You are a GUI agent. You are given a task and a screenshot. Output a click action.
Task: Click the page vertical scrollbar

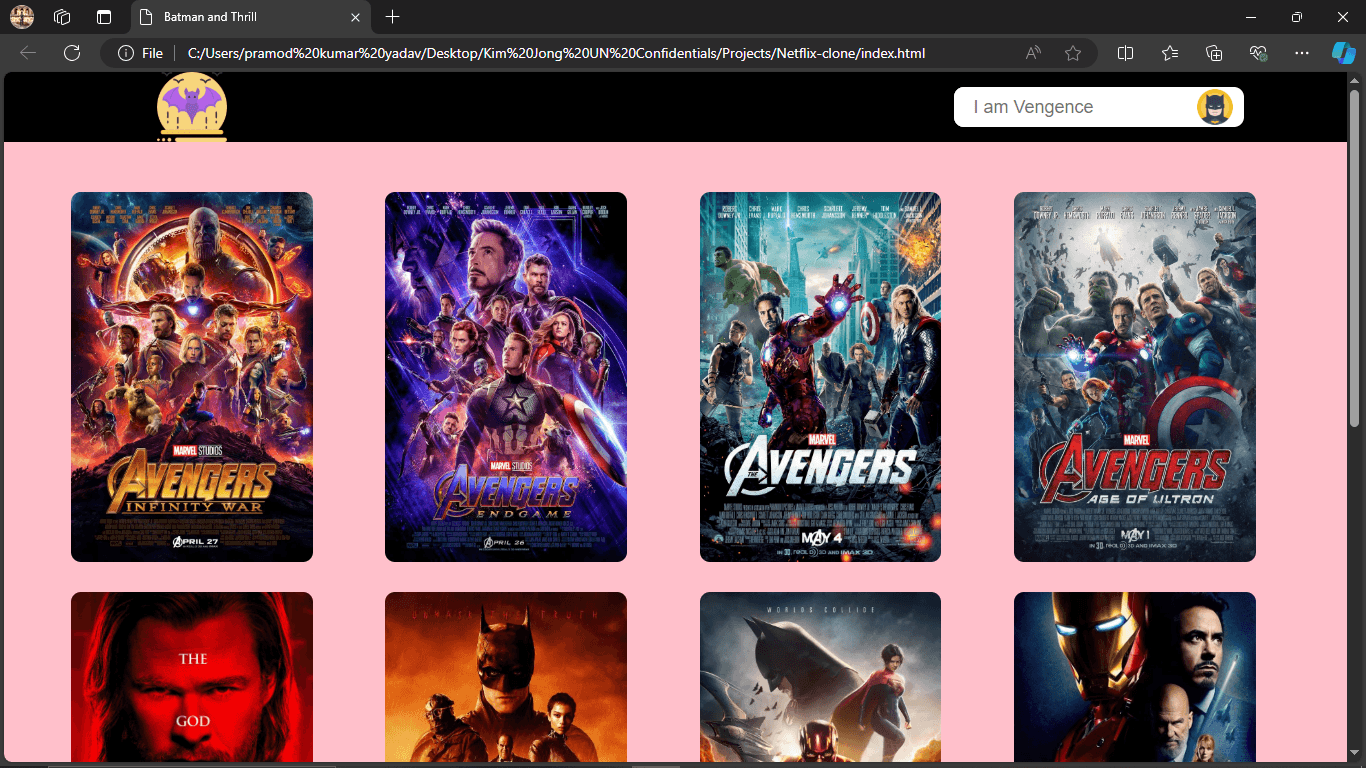click(x=1355, y=258)
